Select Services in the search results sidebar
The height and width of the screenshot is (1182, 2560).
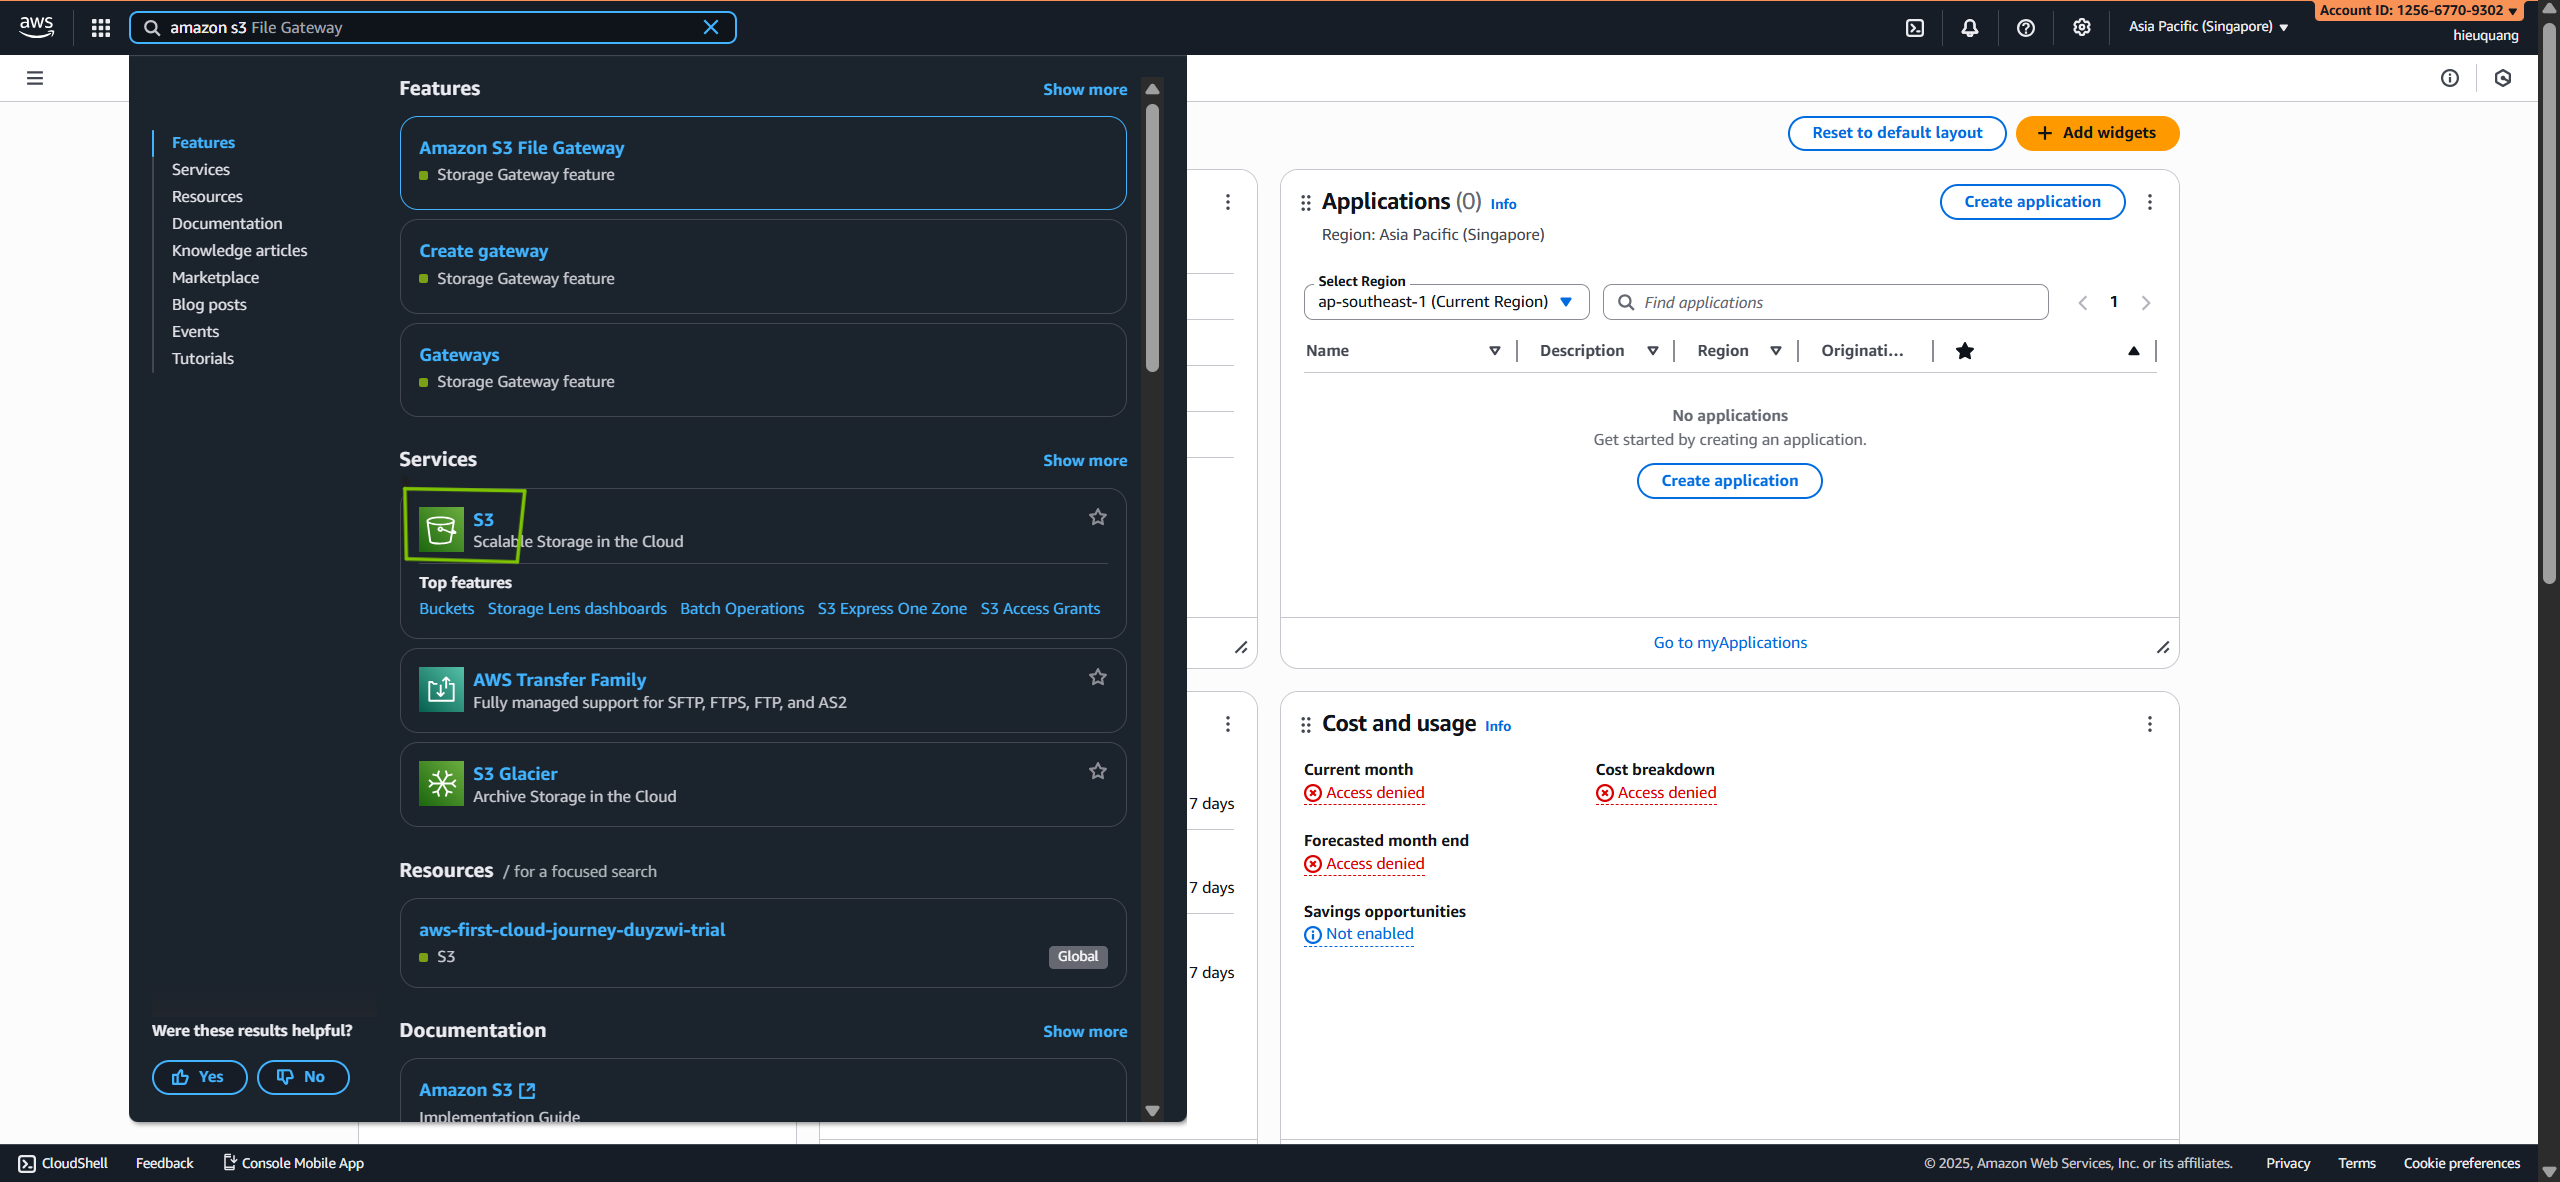(201, 170)
